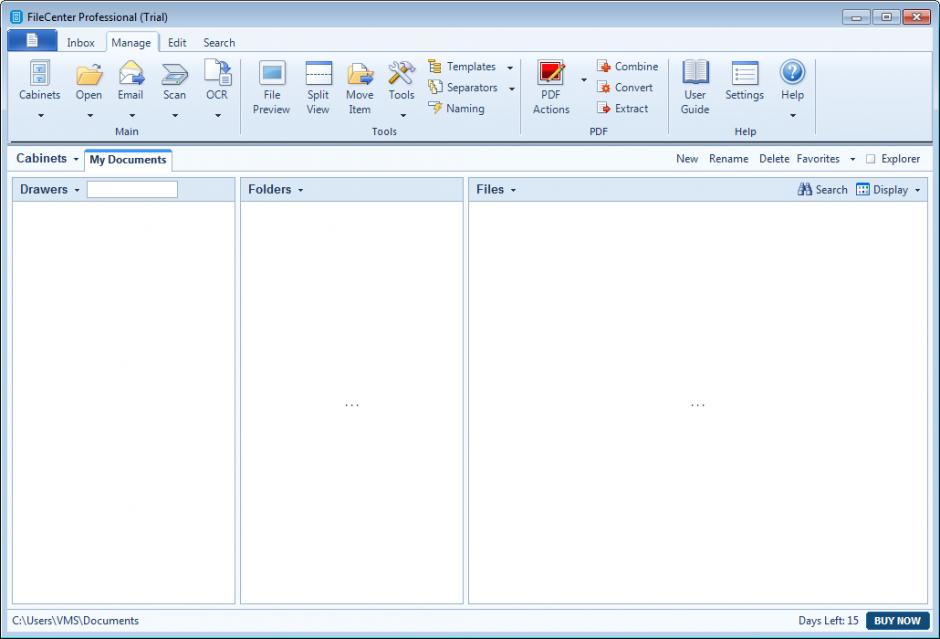Expand the Open button dropdown arrow
This screenshot has width=940, height=639.
90,115
